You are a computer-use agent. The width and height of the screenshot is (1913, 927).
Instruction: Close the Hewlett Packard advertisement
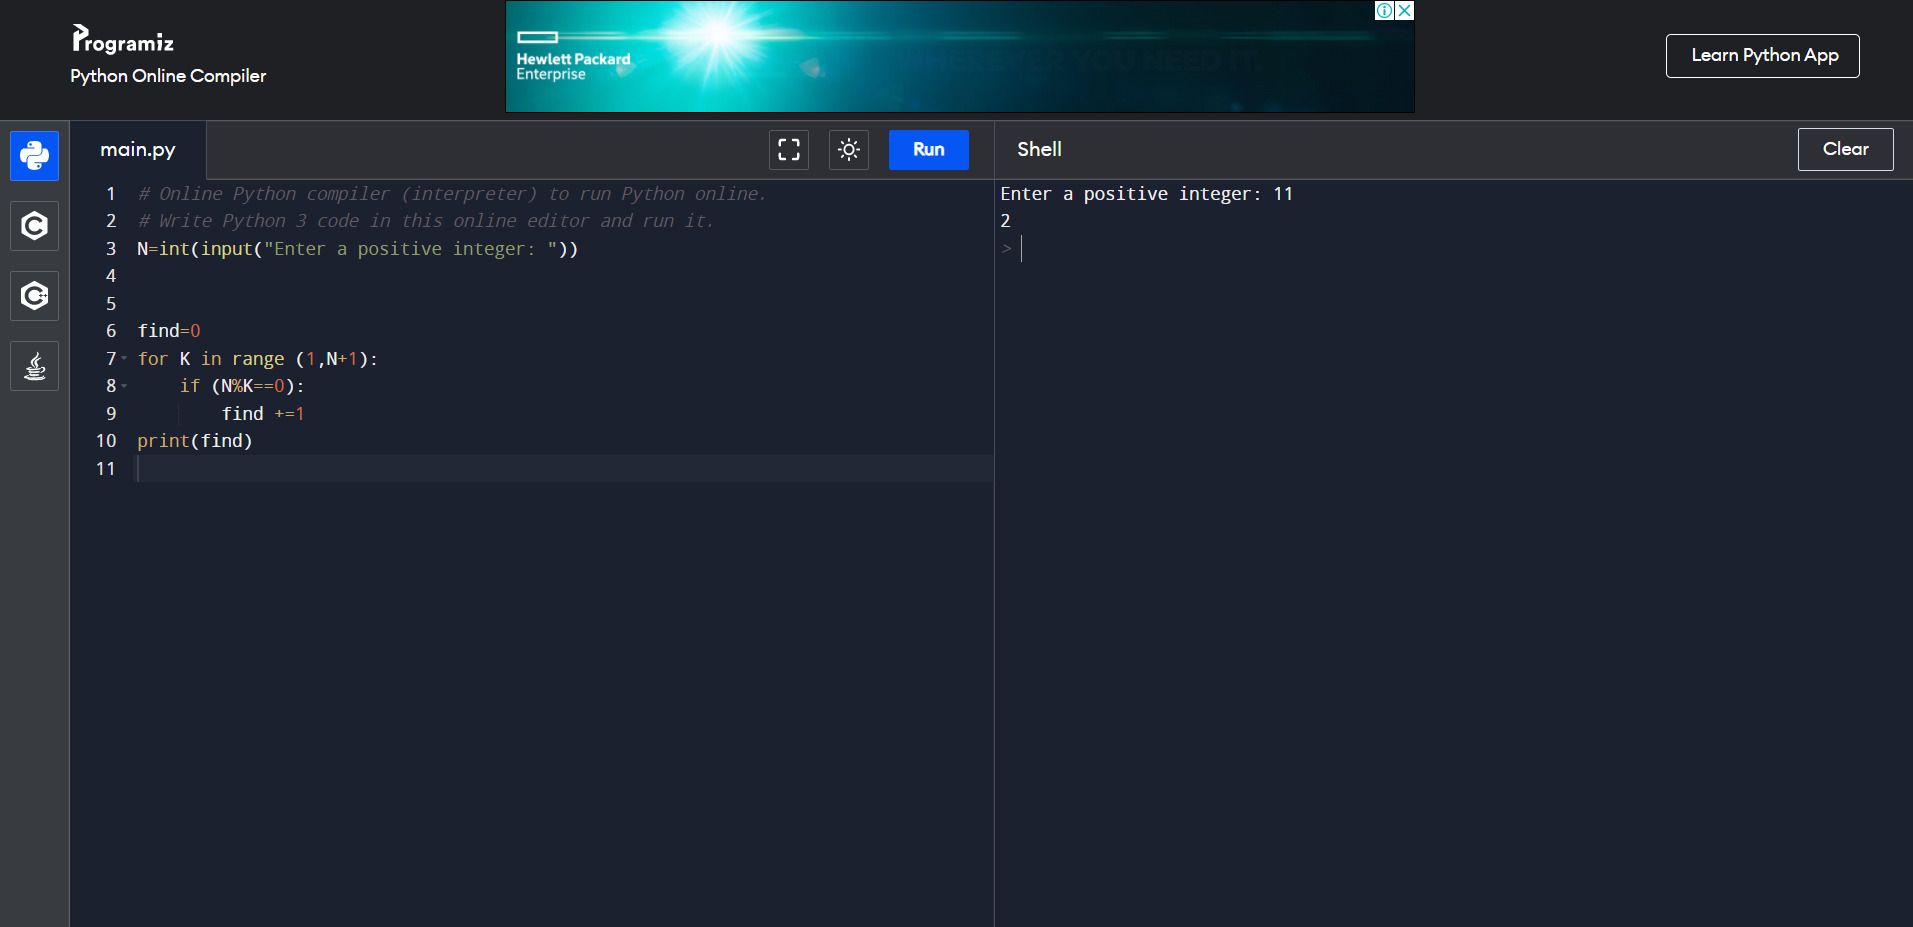(x=1404, y=10)
